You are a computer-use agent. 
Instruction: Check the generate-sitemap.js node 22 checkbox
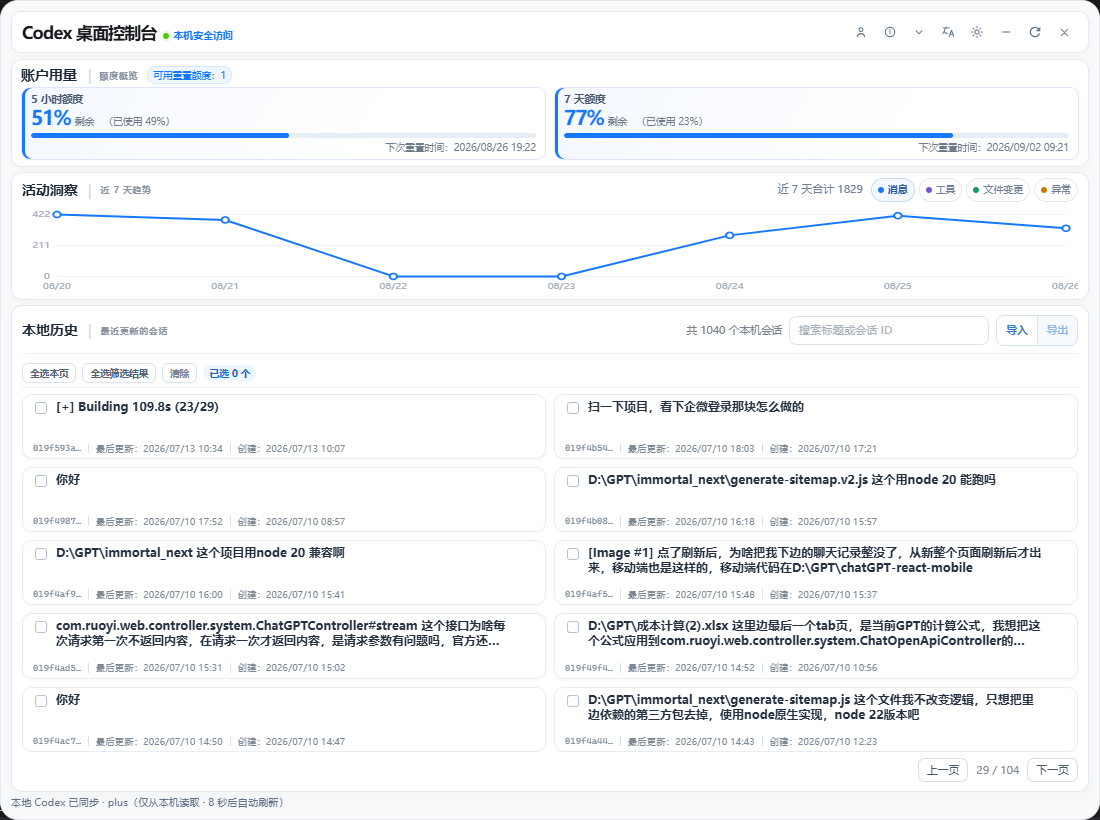[573, 701]
